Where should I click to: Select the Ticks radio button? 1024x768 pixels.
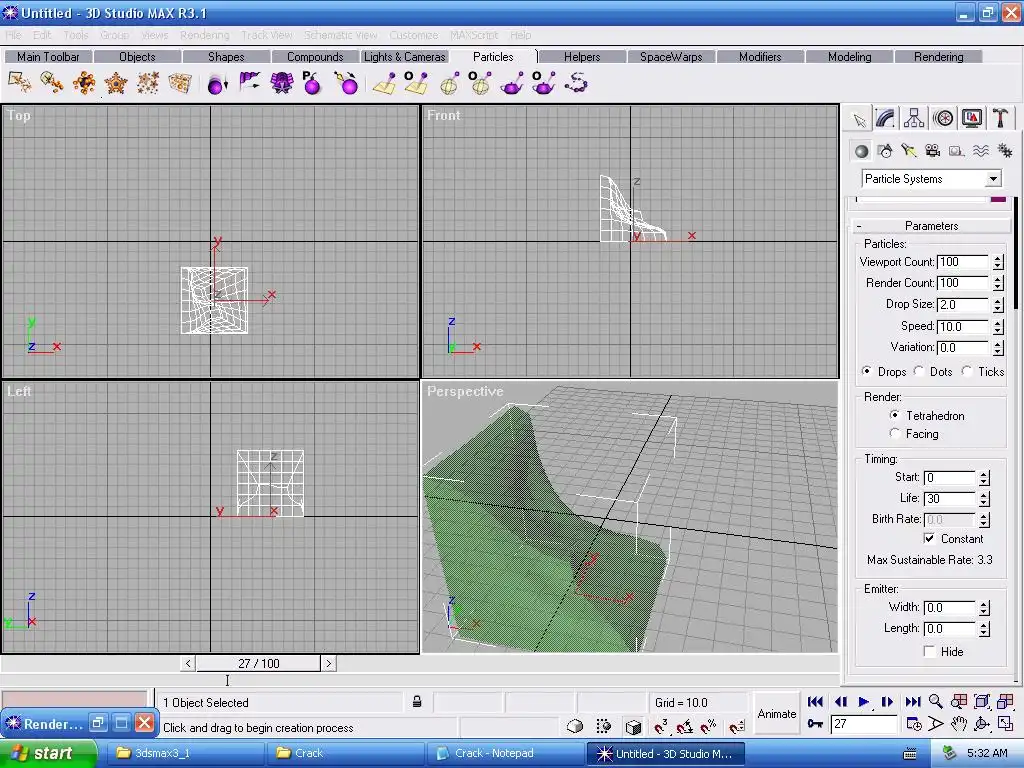click(967, 371)
